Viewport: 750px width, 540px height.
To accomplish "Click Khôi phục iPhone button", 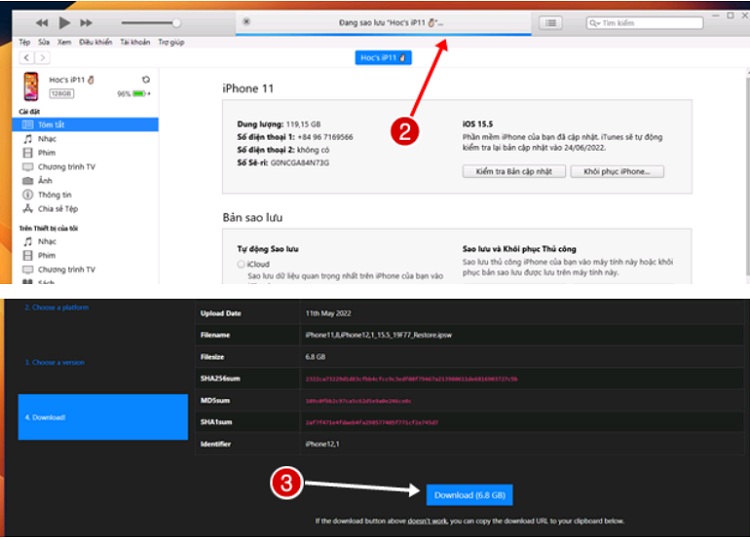I will [617, 171].
